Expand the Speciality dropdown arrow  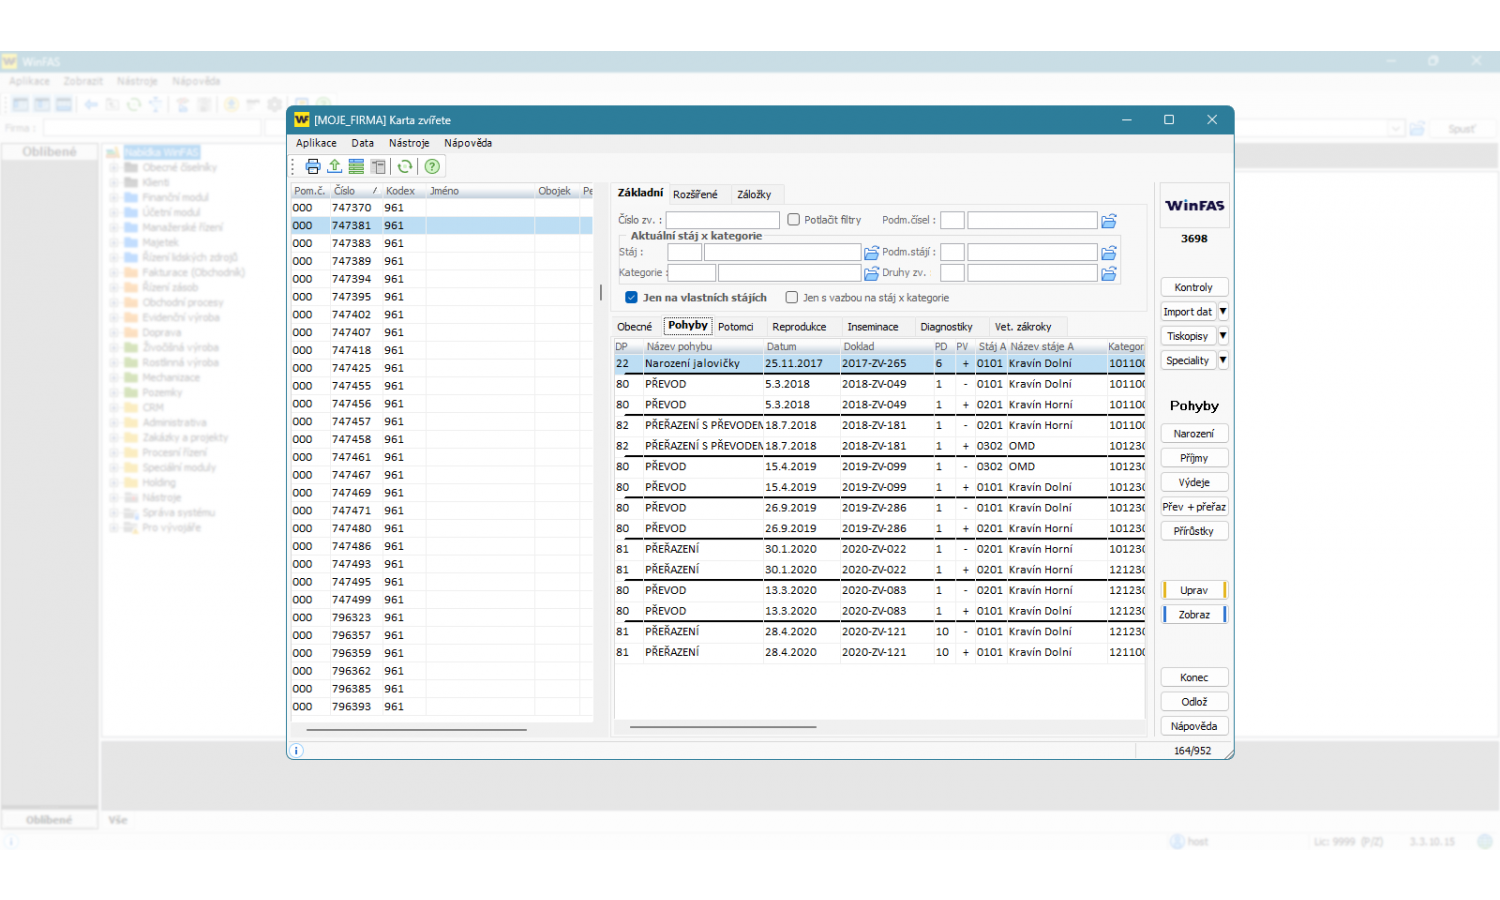coord(1222,360)
